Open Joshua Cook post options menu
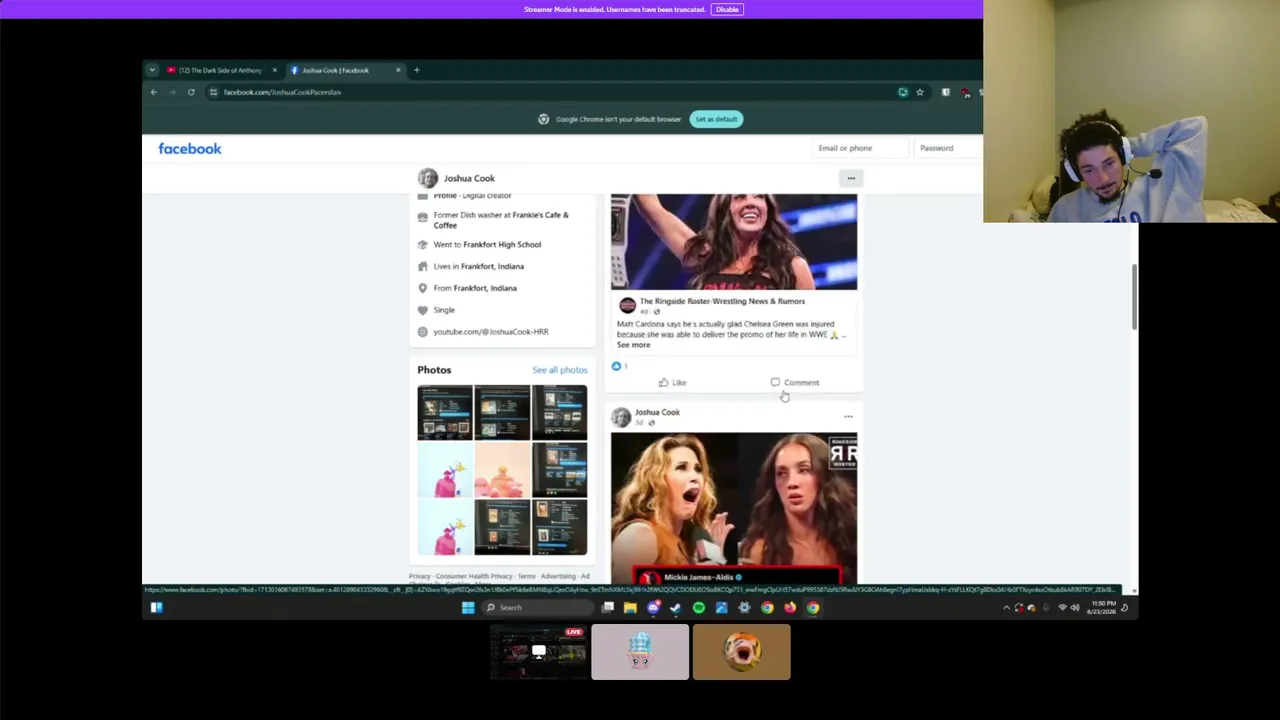 (x=848, y=416)
